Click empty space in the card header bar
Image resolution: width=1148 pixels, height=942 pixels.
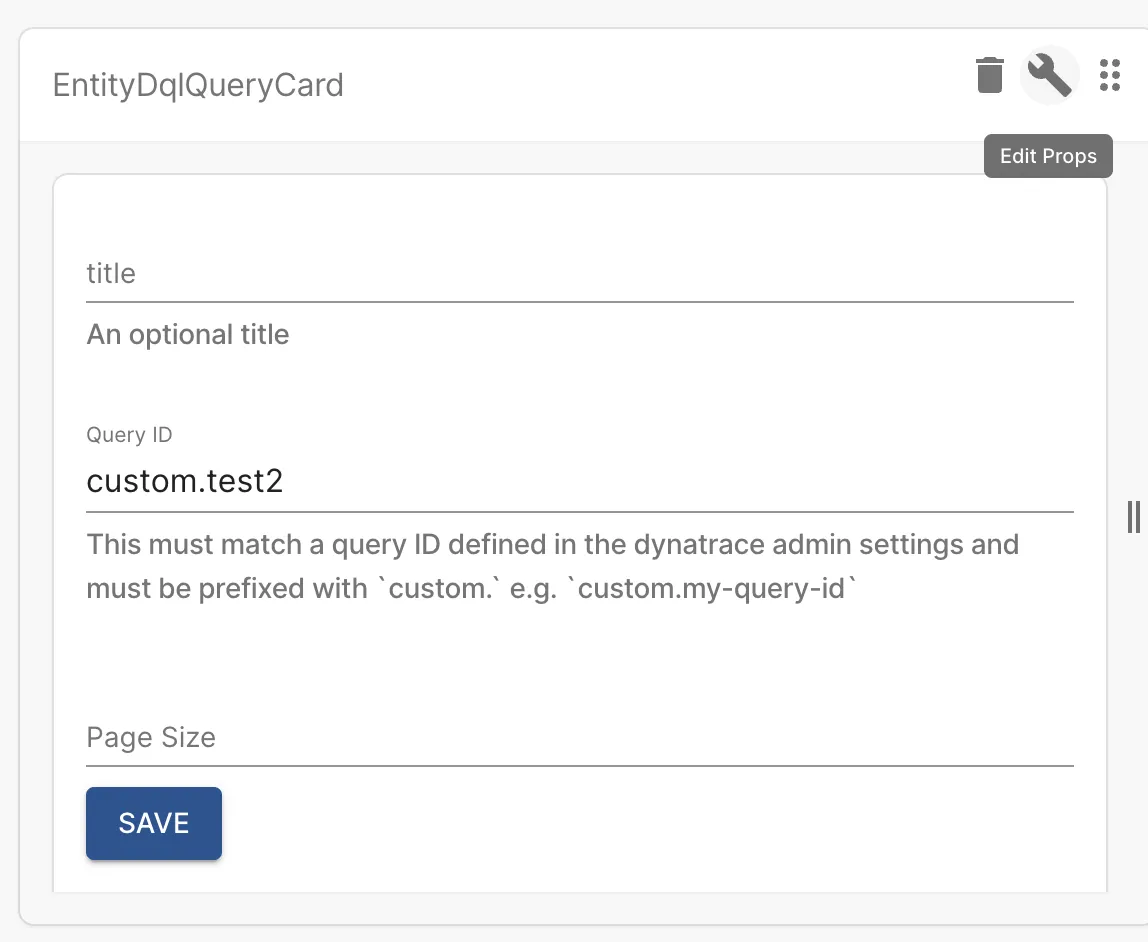650,85
